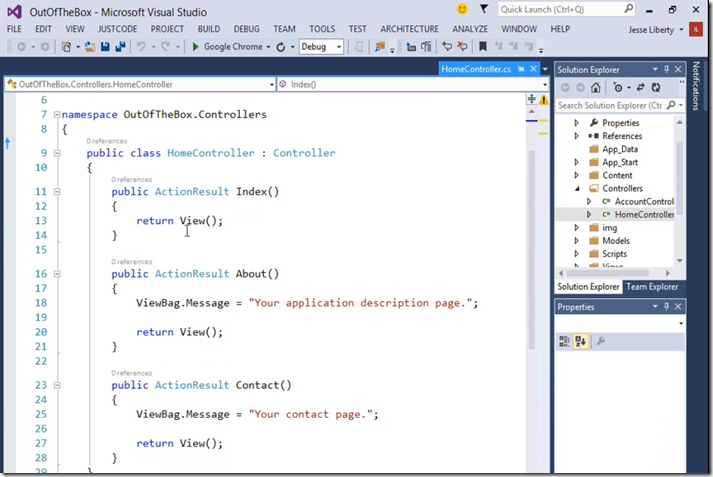This screenshot has width=713, height=477.
Task: Click the Alphabetical sort icon in Properties
Action: tap(580, 341)
